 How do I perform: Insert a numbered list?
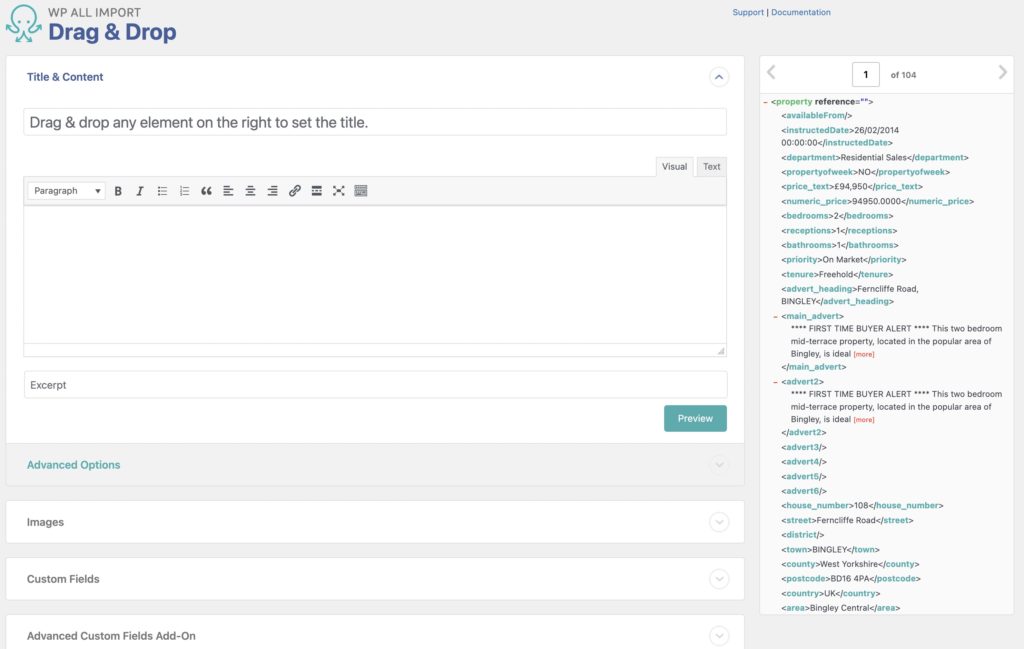coord(184,191)
